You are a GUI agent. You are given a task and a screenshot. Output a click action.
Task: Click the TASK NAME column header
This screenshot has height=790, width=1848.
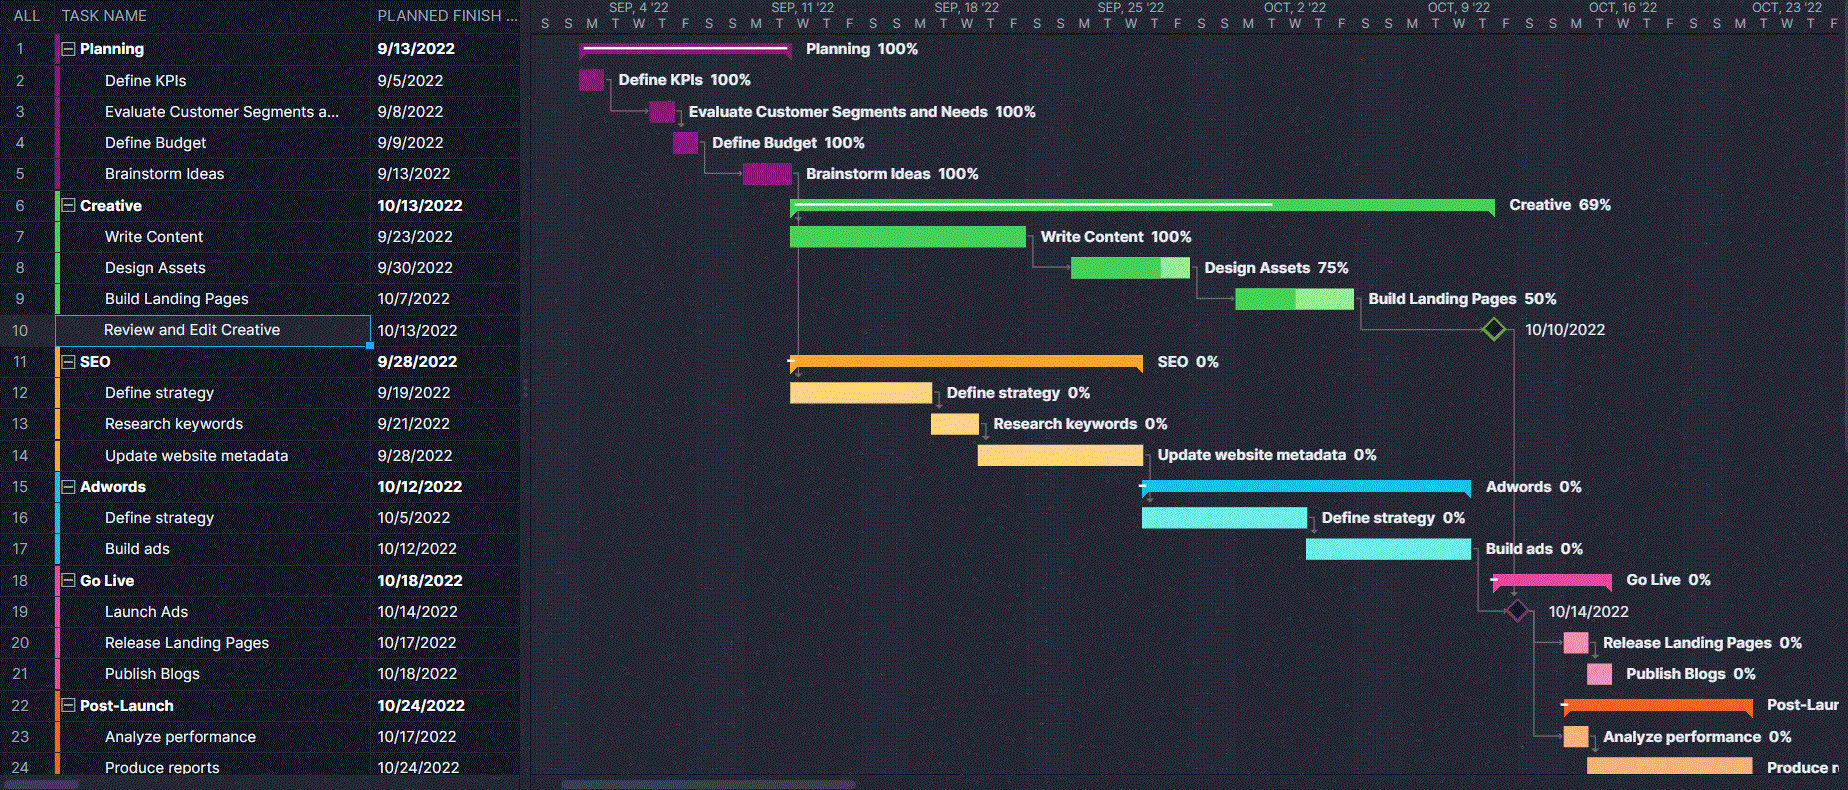click(x=104, y=16)
